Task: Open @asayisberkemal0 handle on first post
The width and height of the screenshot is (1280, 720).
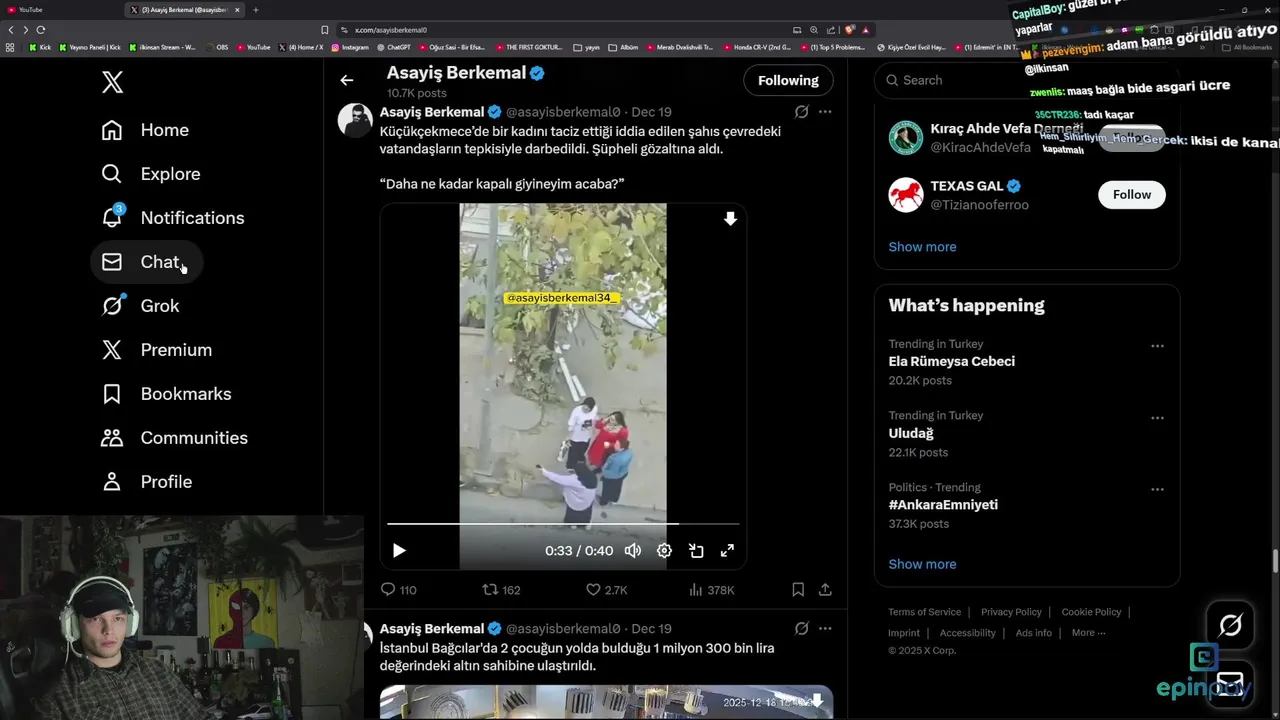Action: point(563,112)
